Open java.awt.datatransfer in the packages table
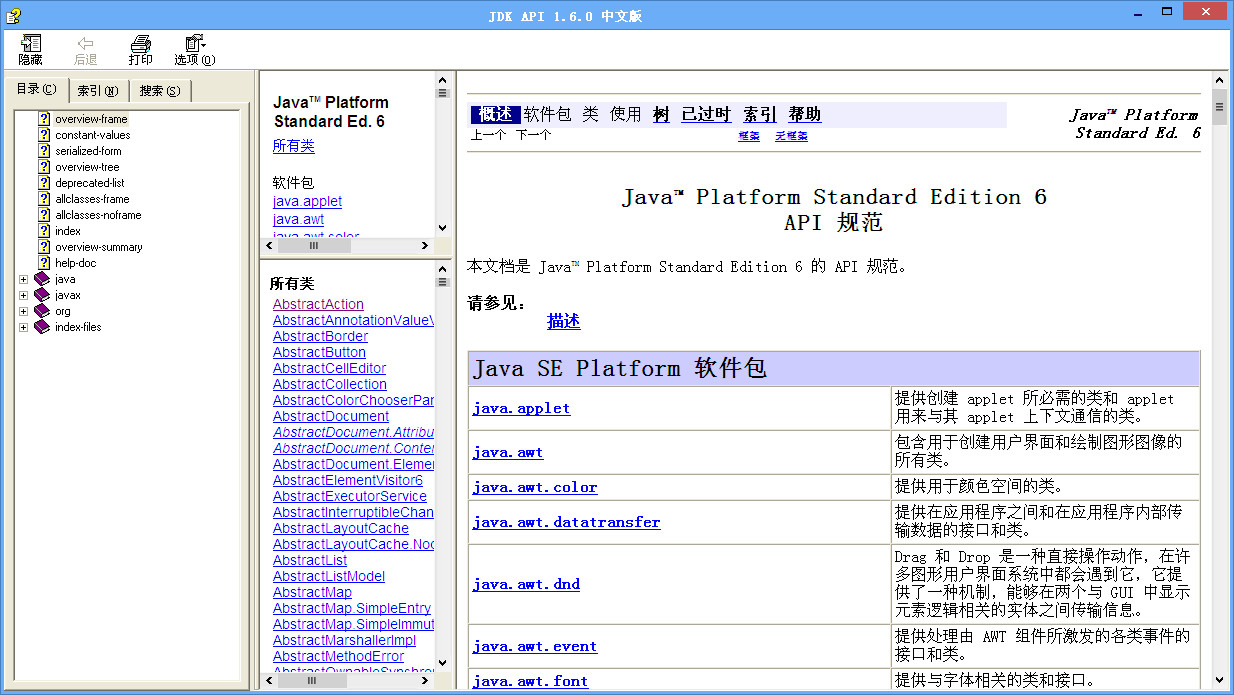This screenshot has width=1234, height=695. pyautogui.click(x=566, y=522)
